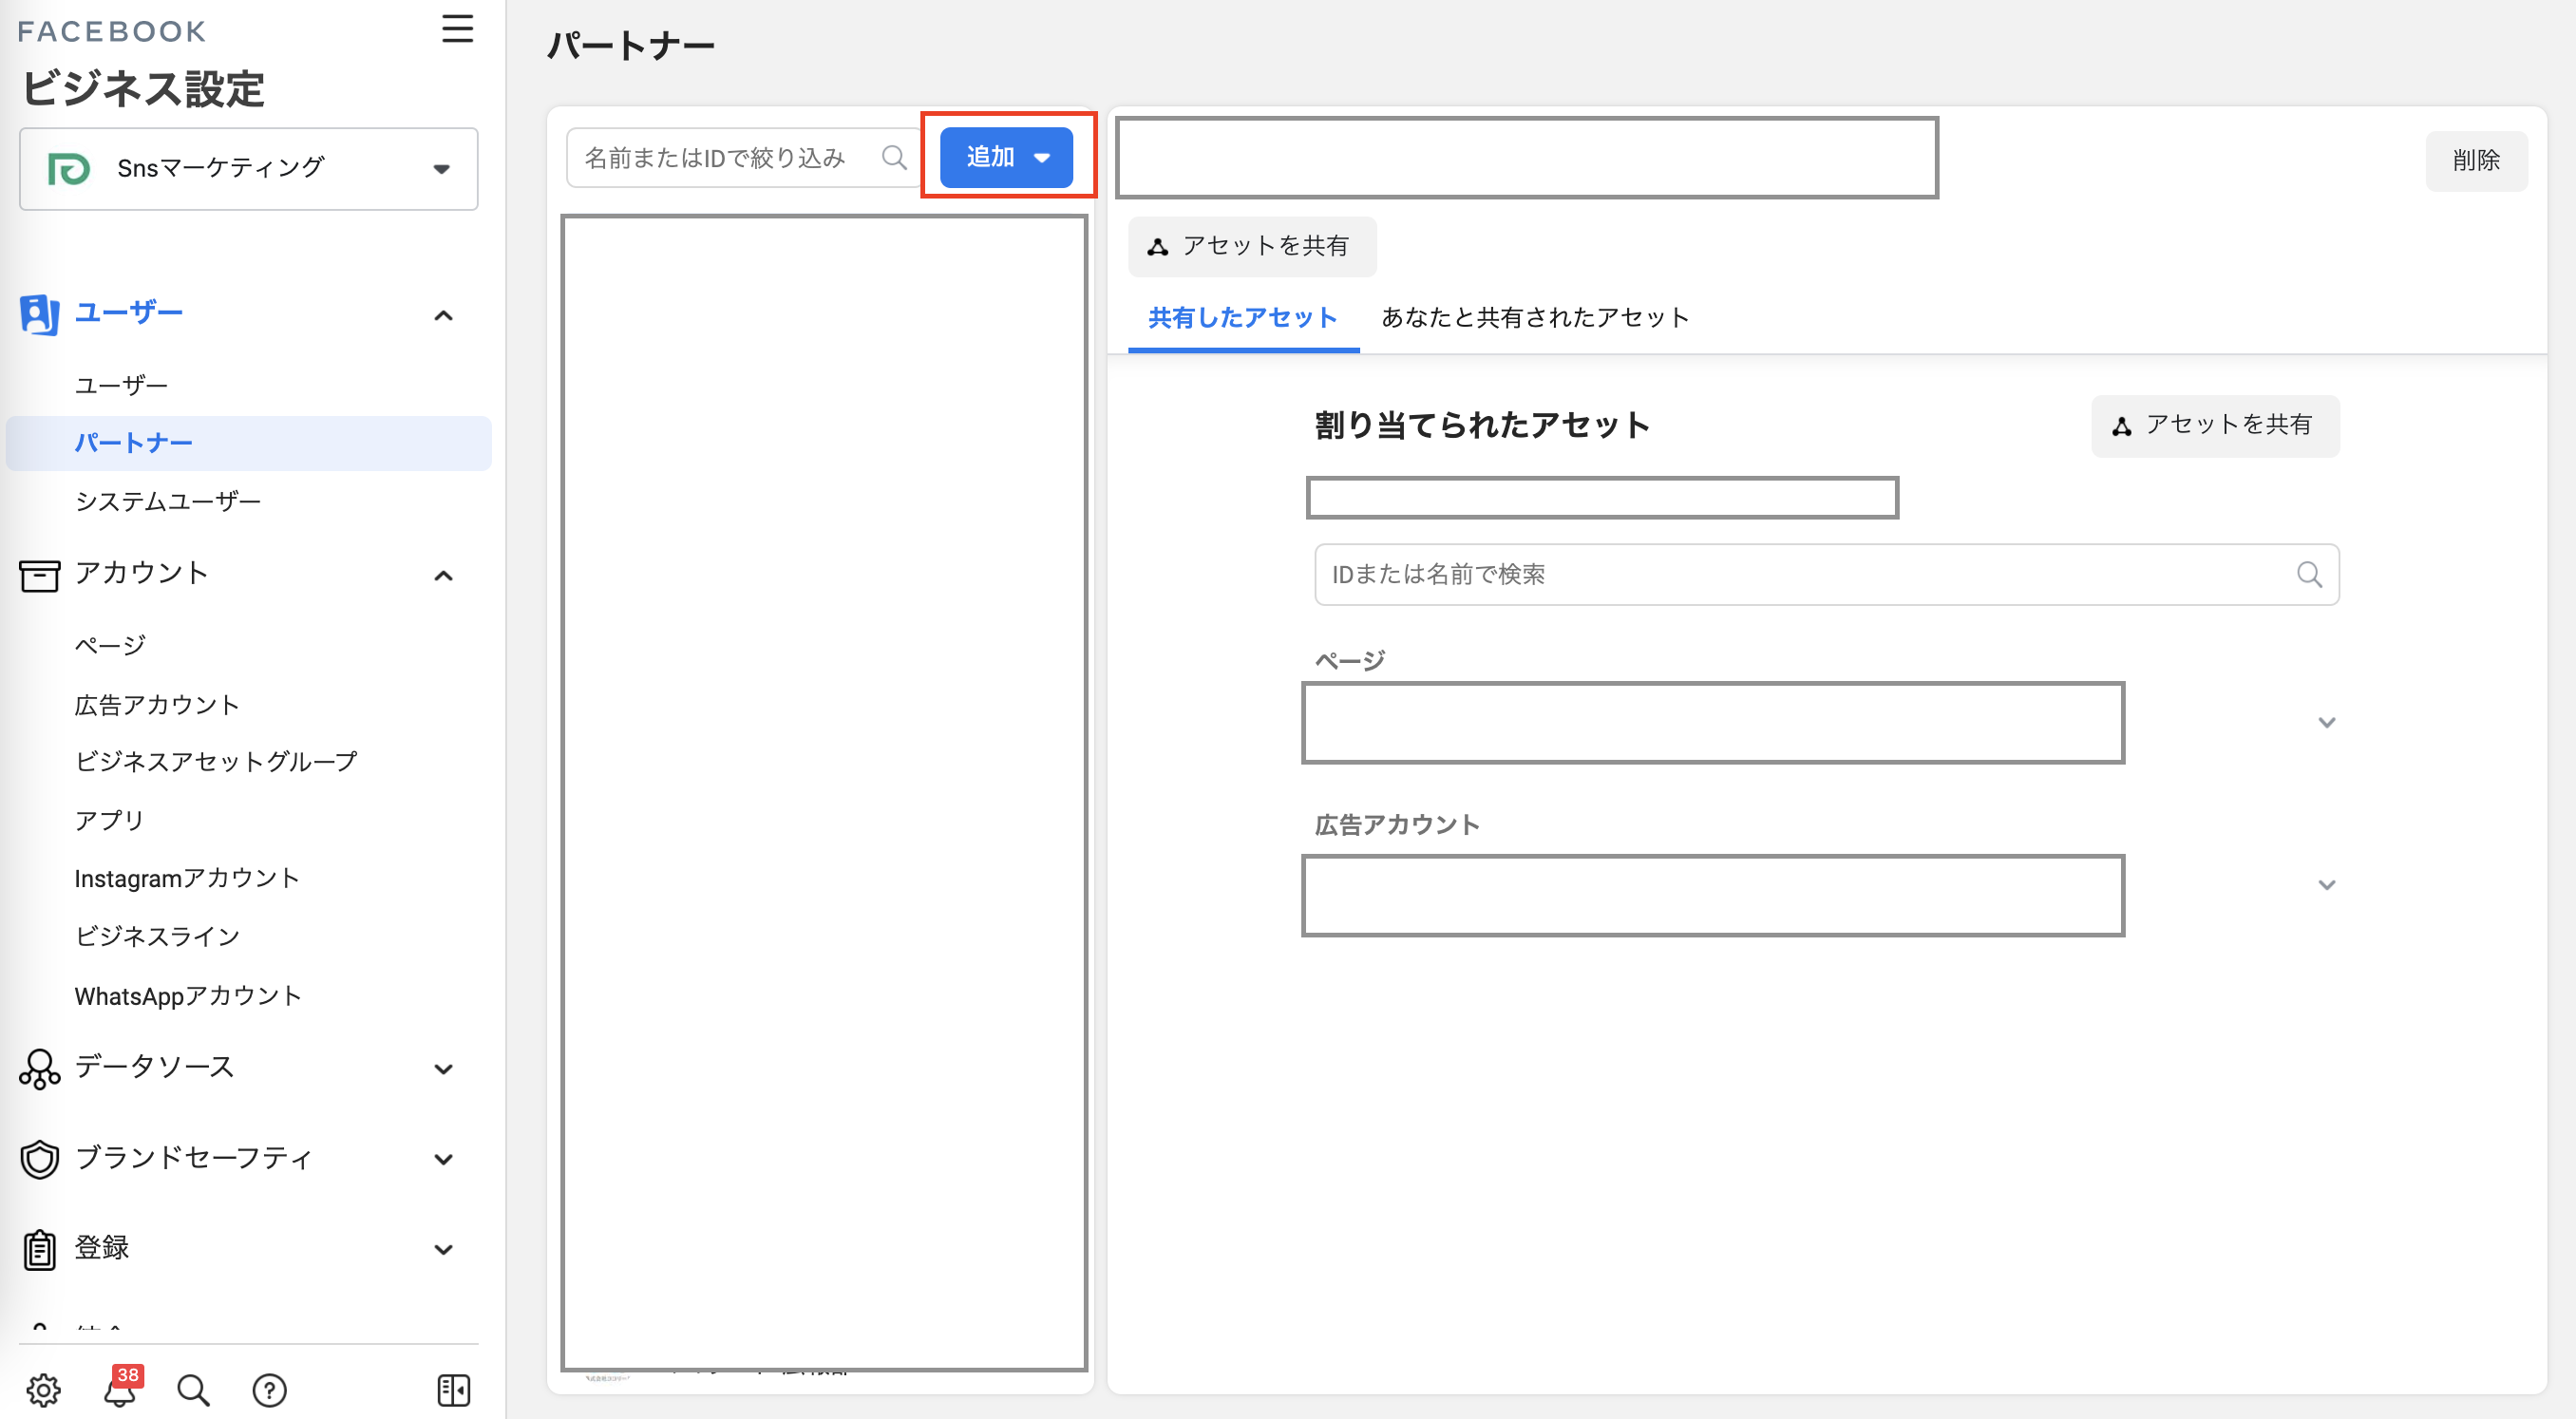Click the FACEBOOK wordmark
2576x1419 pixels.
(112, 31)
